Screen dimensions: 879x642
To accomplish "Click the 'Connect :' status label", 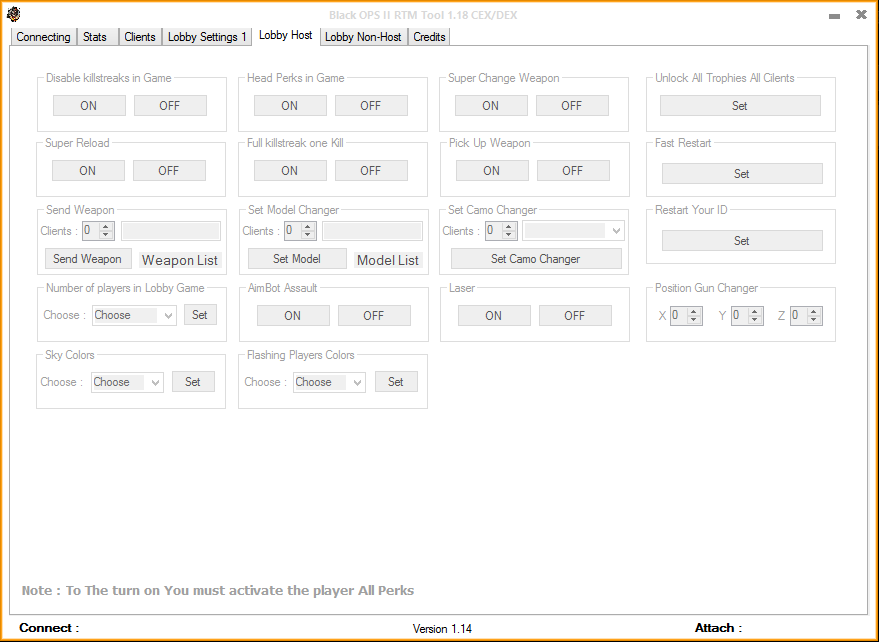I will pyautogui.click(x=49, y=628).
